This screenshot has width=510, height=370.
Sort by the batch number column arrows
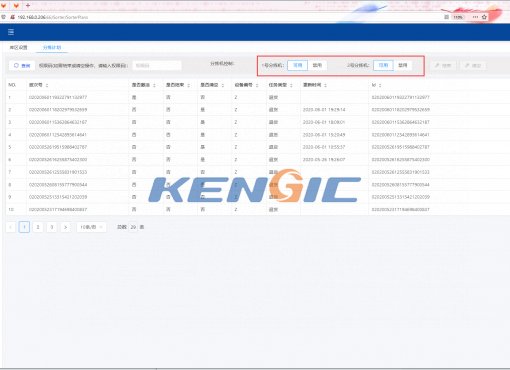tap(47, 85)
